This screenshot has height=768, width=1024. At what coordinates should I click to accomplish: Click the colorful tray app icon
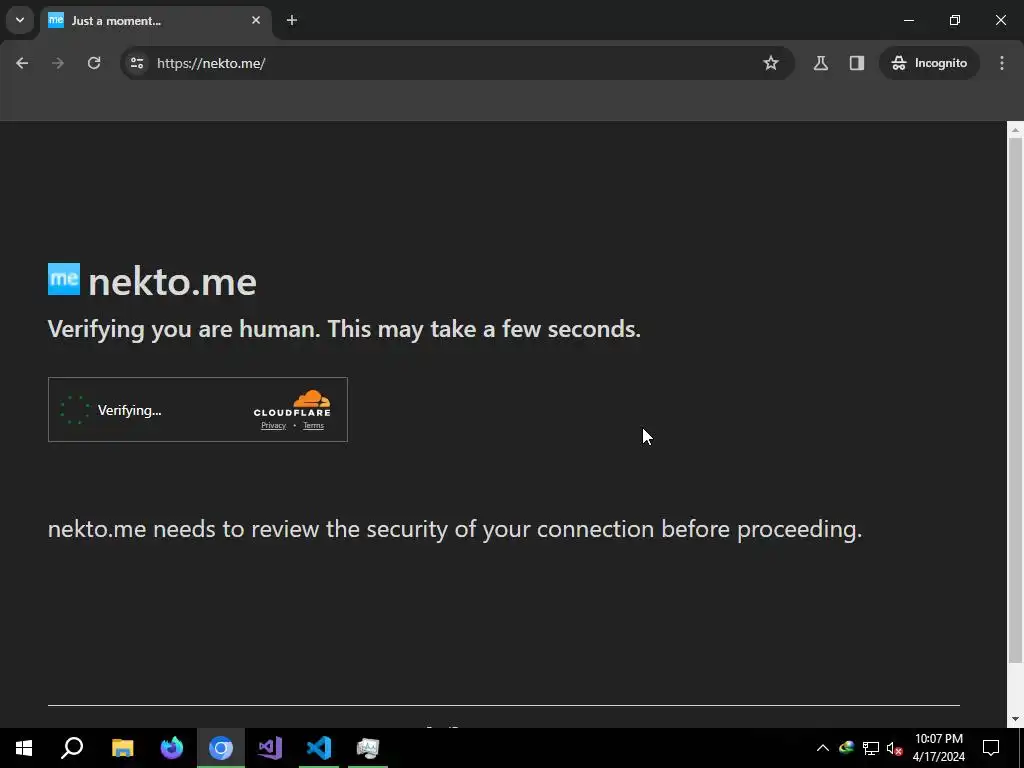[x=846, y=748]
